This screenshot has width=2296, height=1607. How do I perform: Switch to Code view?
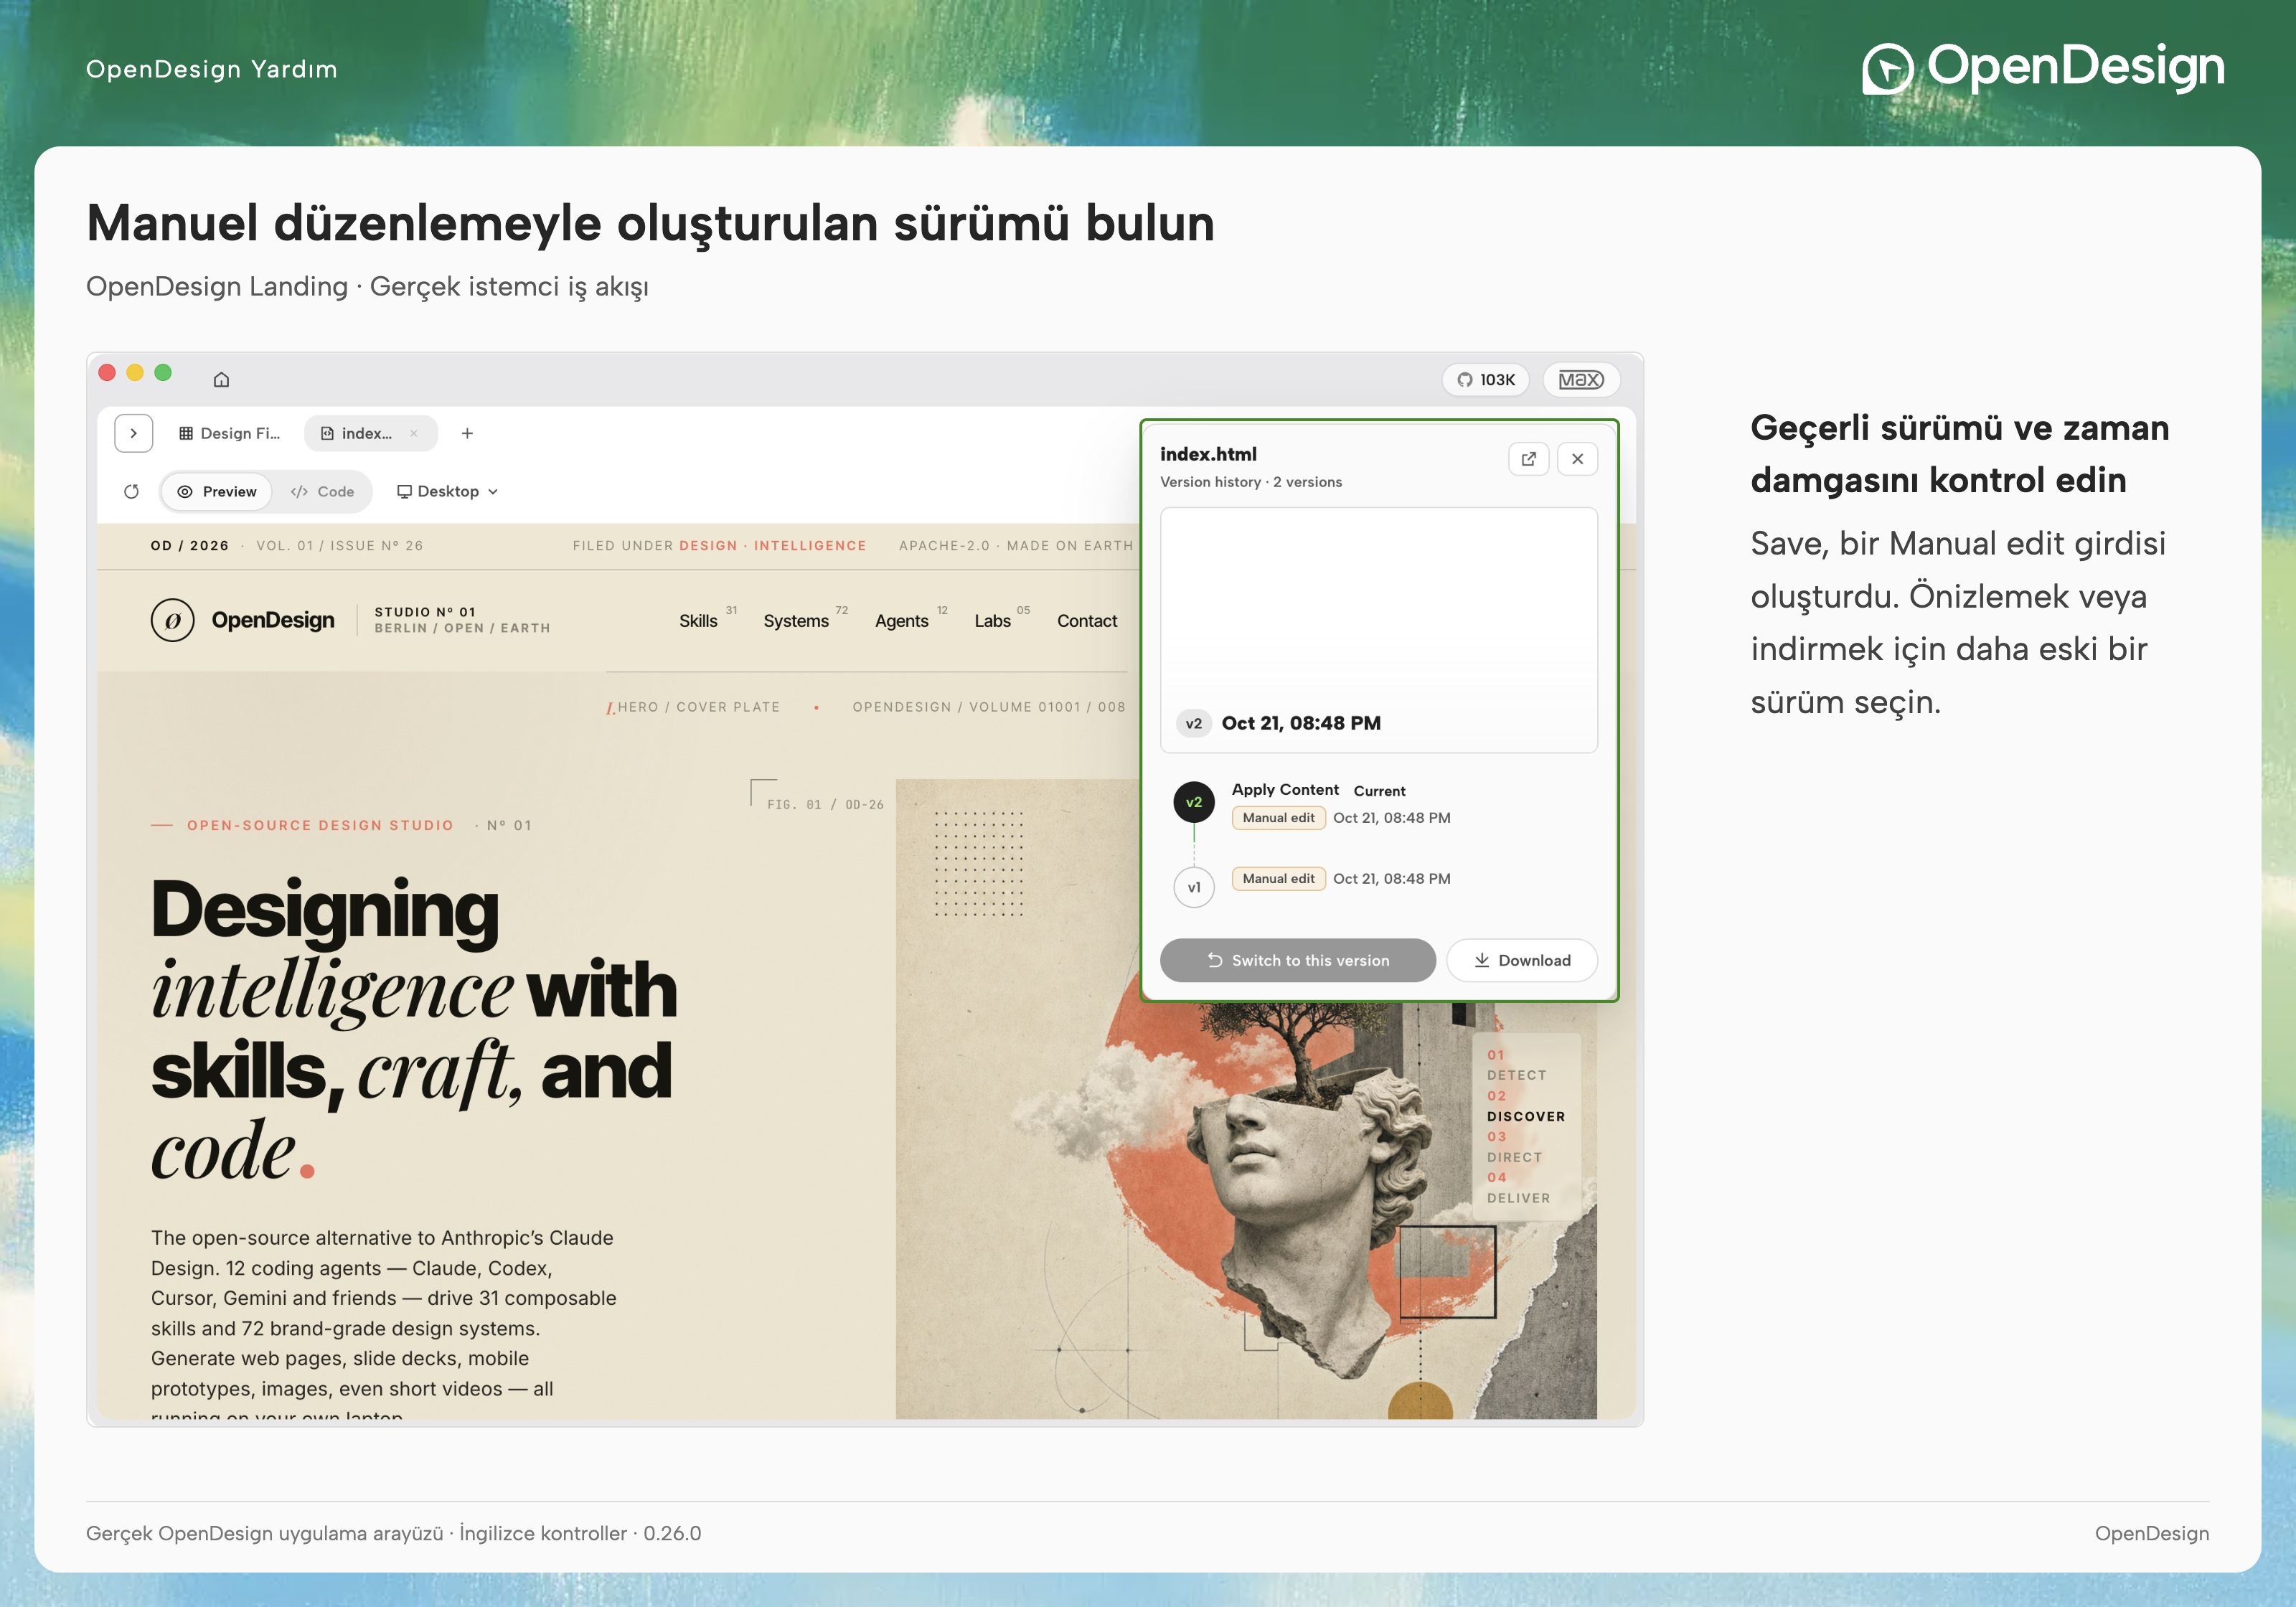tap(322, 491)
